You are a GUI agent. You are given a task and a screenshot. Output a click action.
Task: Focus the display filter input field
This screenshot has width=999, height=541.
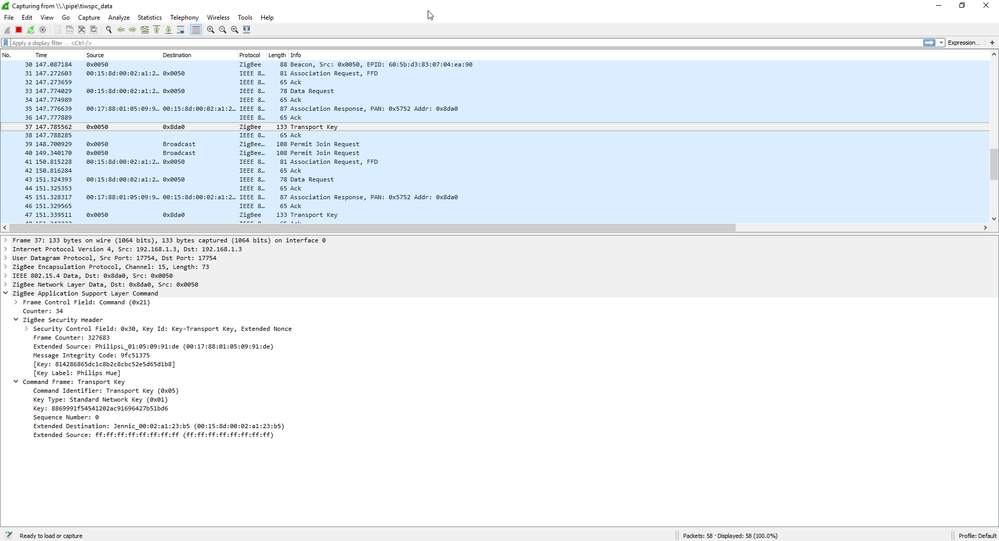point(465,43)
